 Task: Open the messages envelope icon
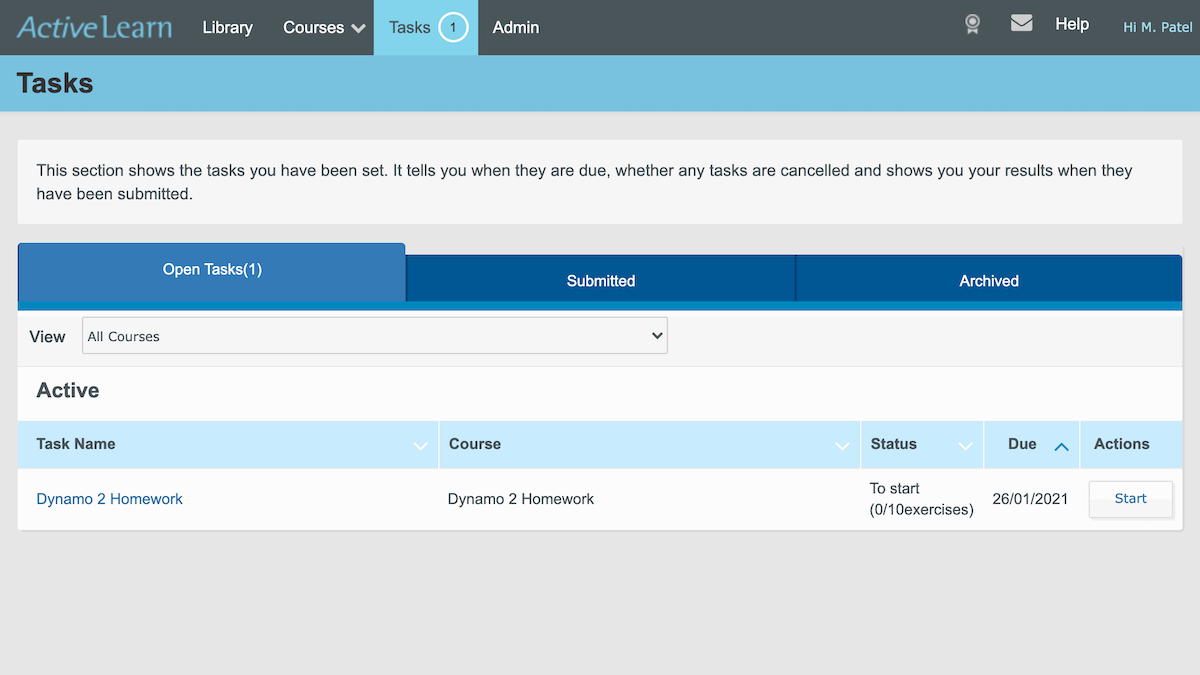click(1021, 23)
